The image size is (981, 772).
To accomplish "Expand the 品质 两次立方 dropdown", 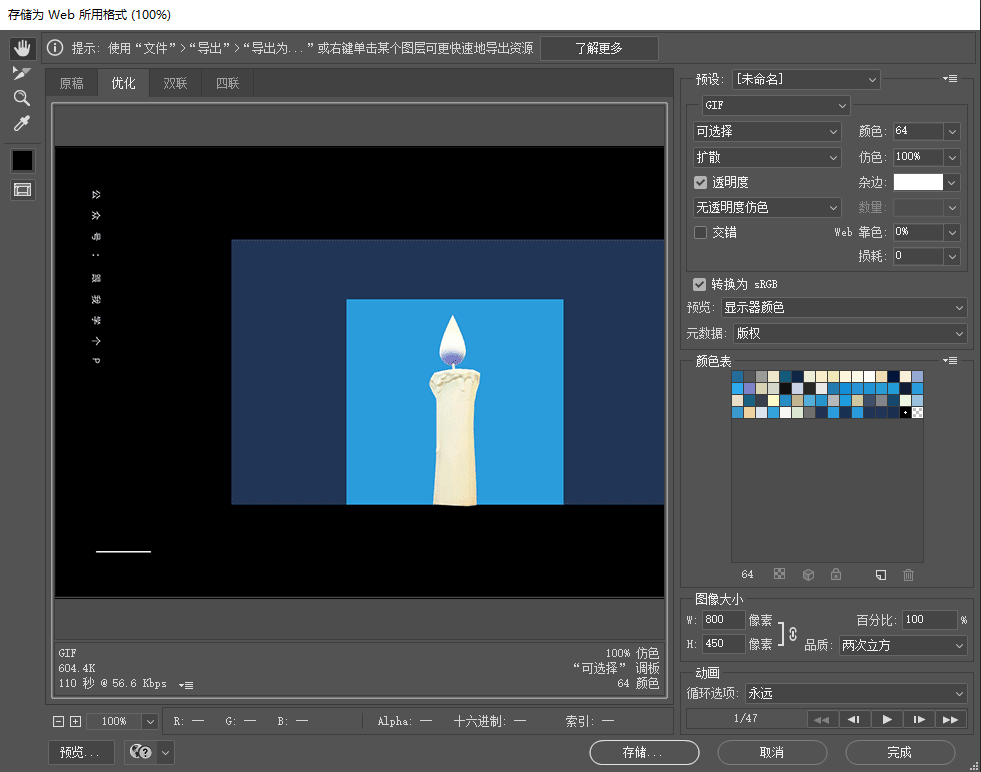I will pyautogui.click(x=903, y=645).
